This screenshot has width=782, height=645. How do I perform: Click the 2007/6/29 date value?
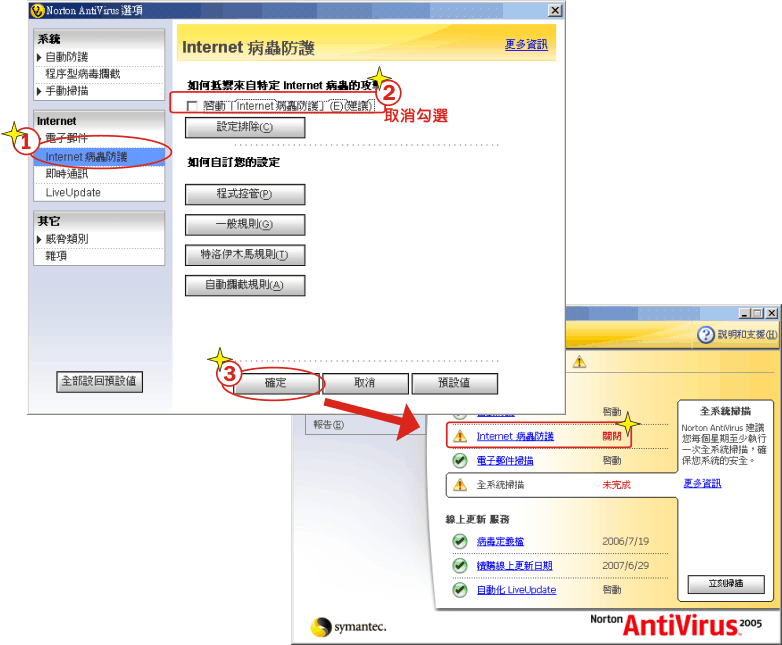coord(626,566)
